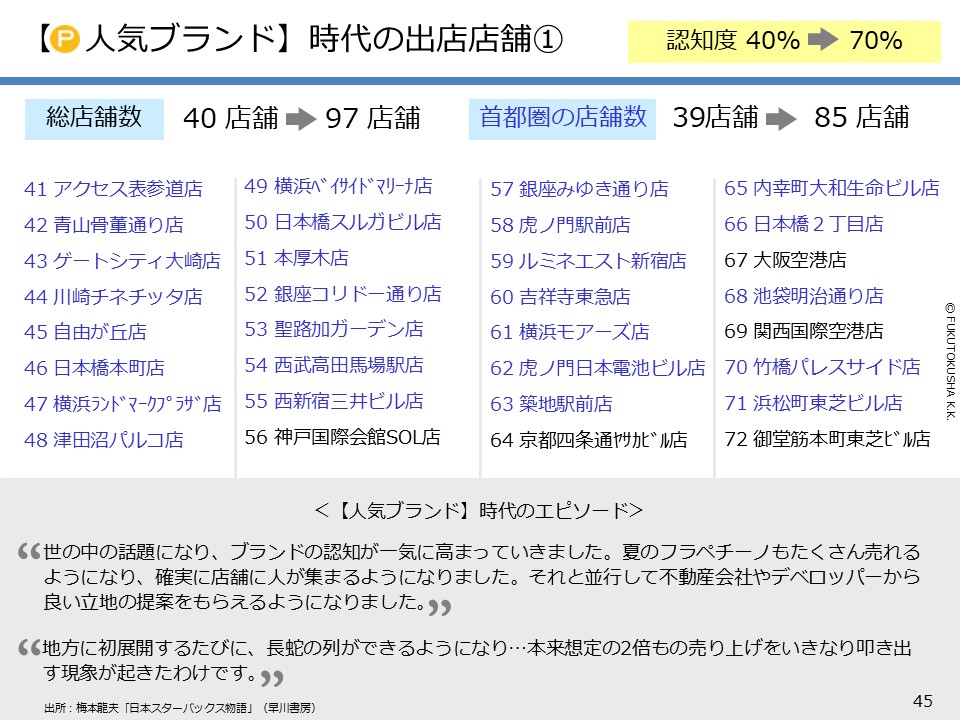Select store entry 67 大阪空港店
Image resolution: width=960 pixels, height=720 pixels.
785,260
